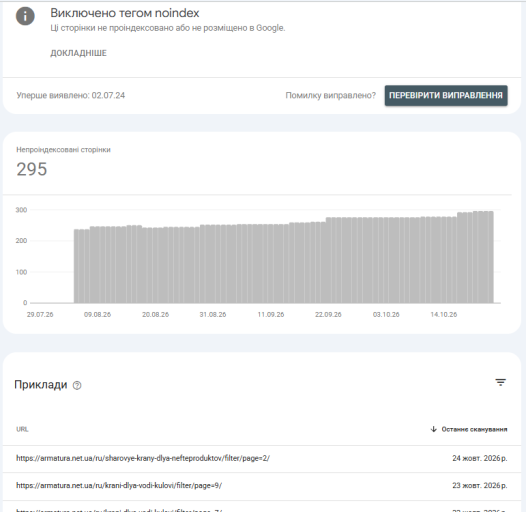Screen dimensions: 526x512
Task: Click the Помилку виправлено? text
Action: pyautogui.click(x=331, y=96)
